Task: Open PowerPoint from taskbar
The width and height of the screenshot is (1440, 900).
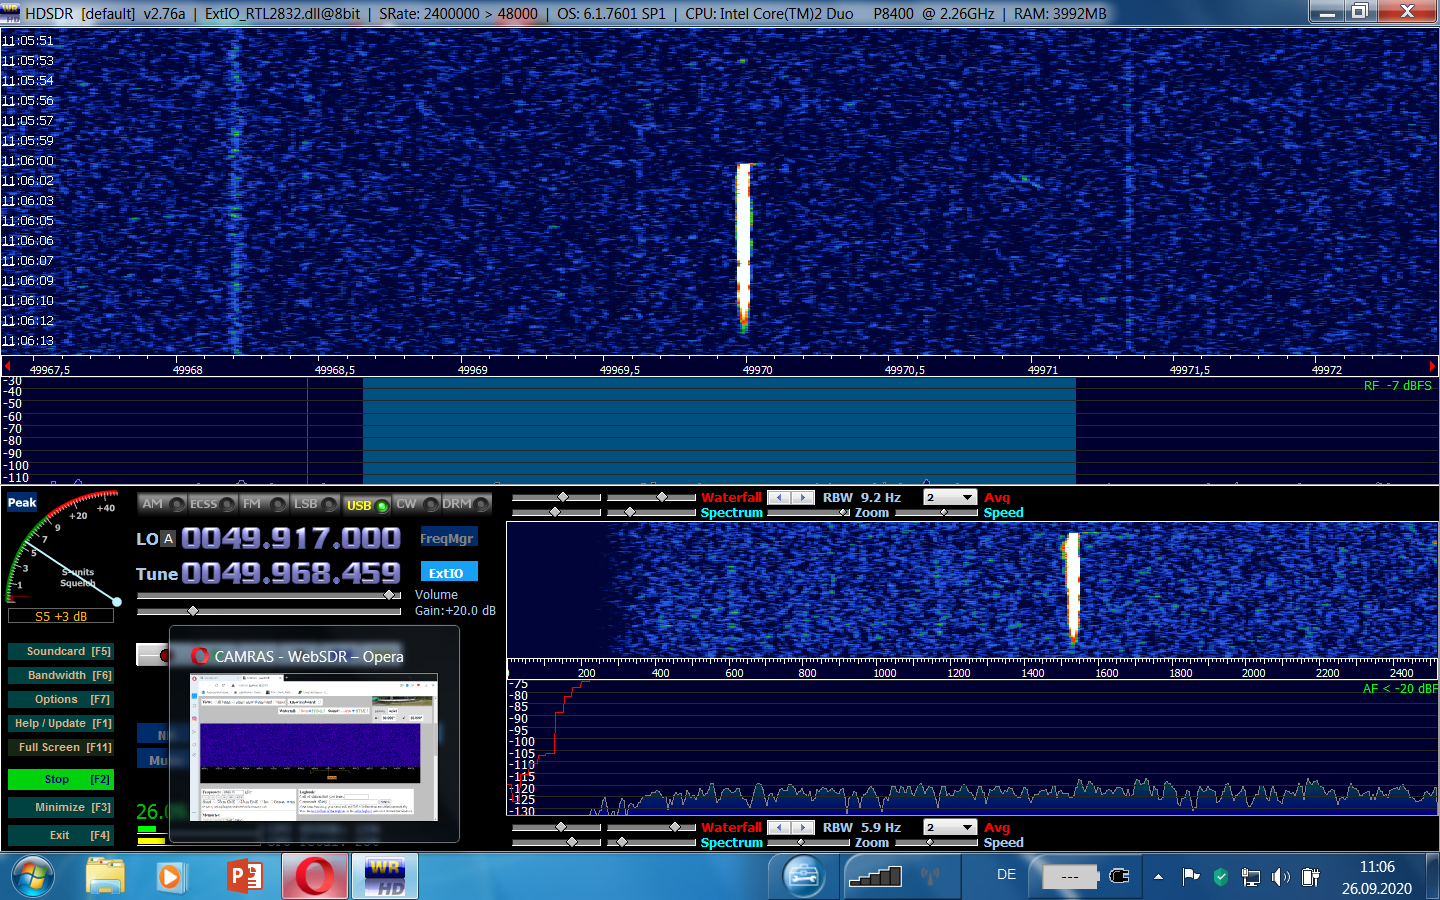Action: [x=244, y=877]
